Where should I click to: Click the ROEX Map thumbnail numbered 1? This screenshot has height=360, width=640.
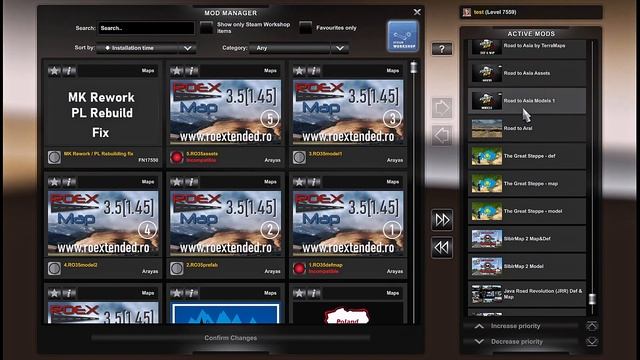pos(348,223)
